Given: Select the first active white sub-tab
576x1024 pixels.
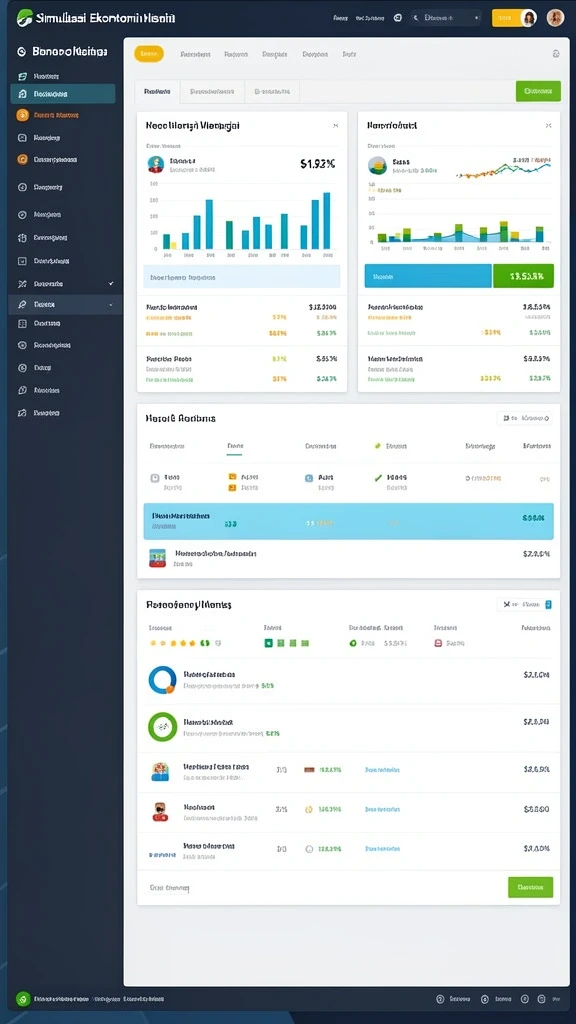Looking at the screenshot, I should coord(157,92).
